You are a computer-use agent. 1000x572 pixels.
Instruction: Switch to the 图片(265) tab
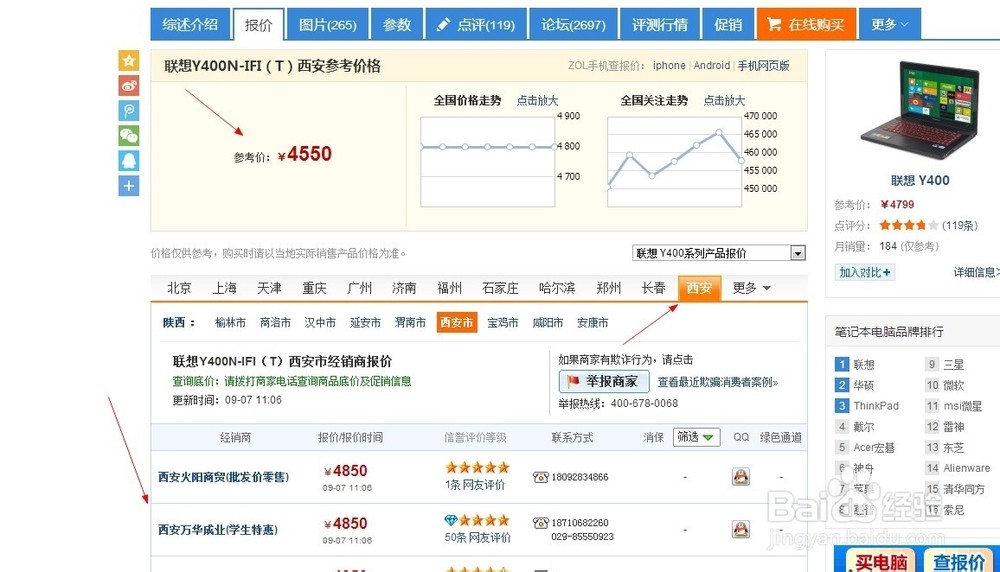click(x=328, y=24)
